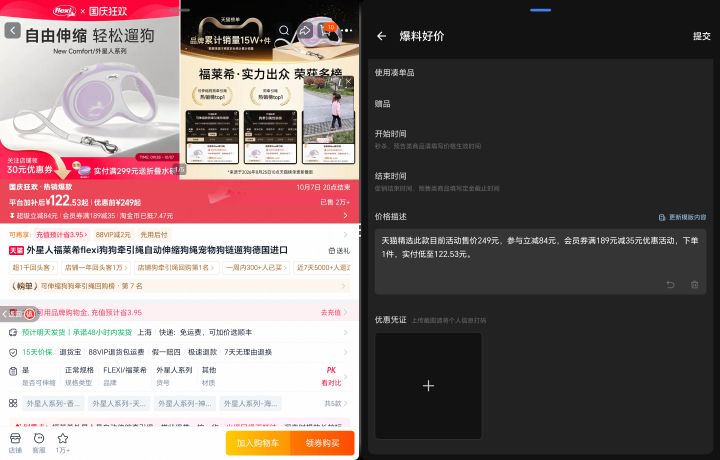Undo the price description text
Image resolution: width=720 pixels, height=460 pixels.
click(x=670, y=285)
